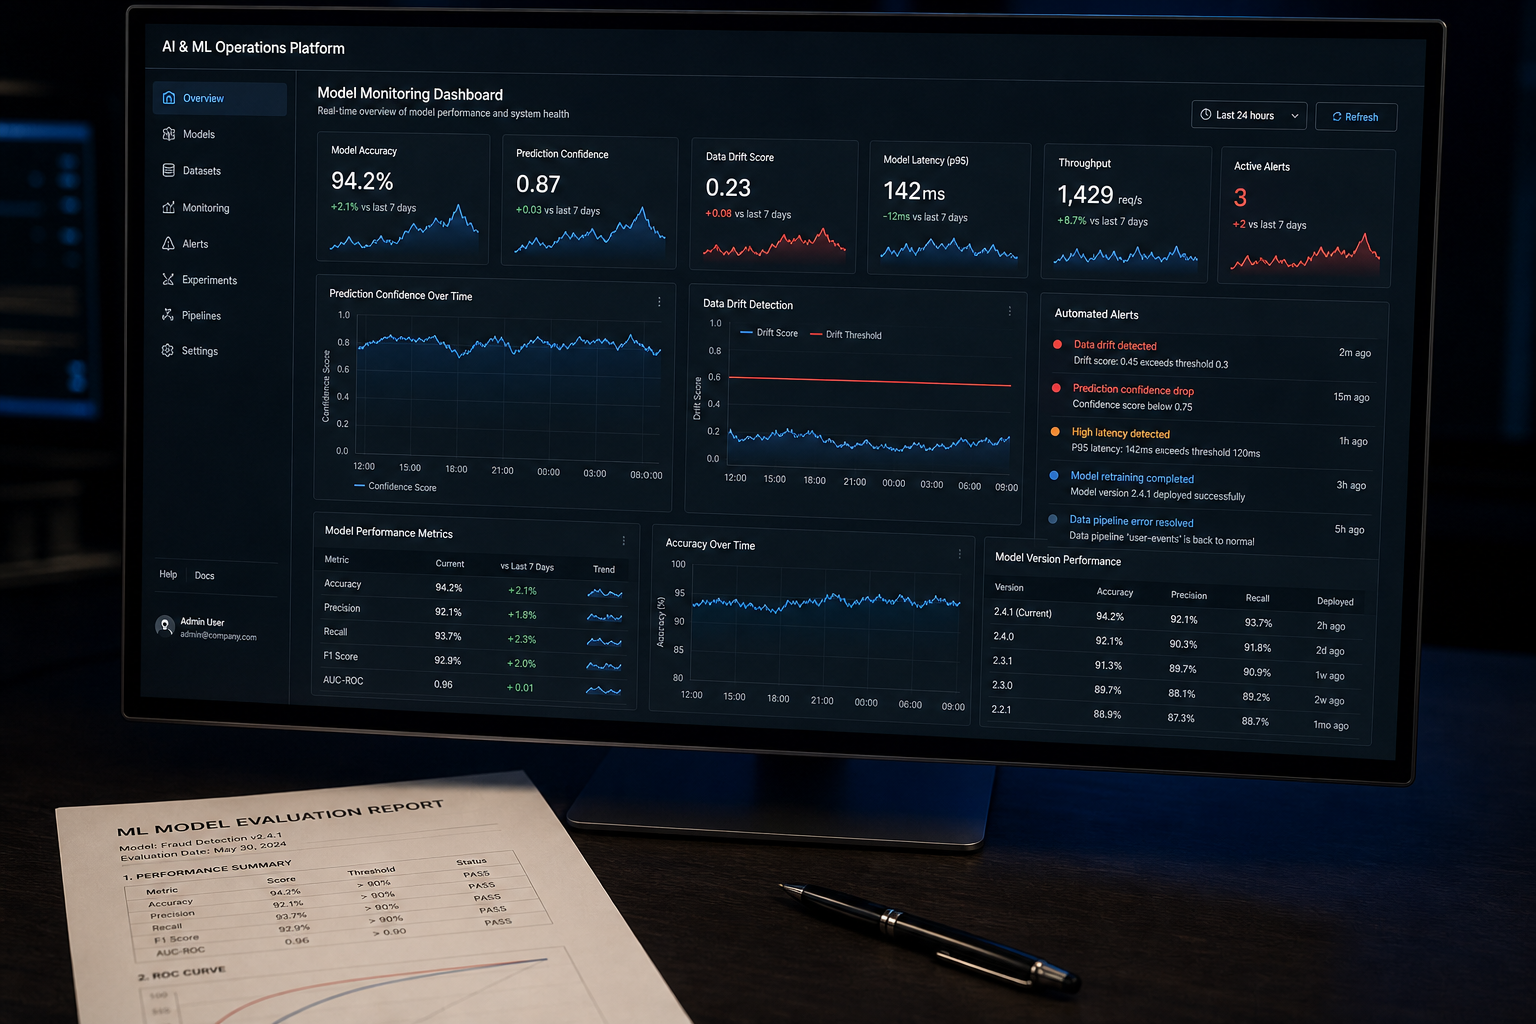Screen dimensions: 1536x1024
Task: Open Prediction Confidence Over Time options menu
Action: pos(659,302)
